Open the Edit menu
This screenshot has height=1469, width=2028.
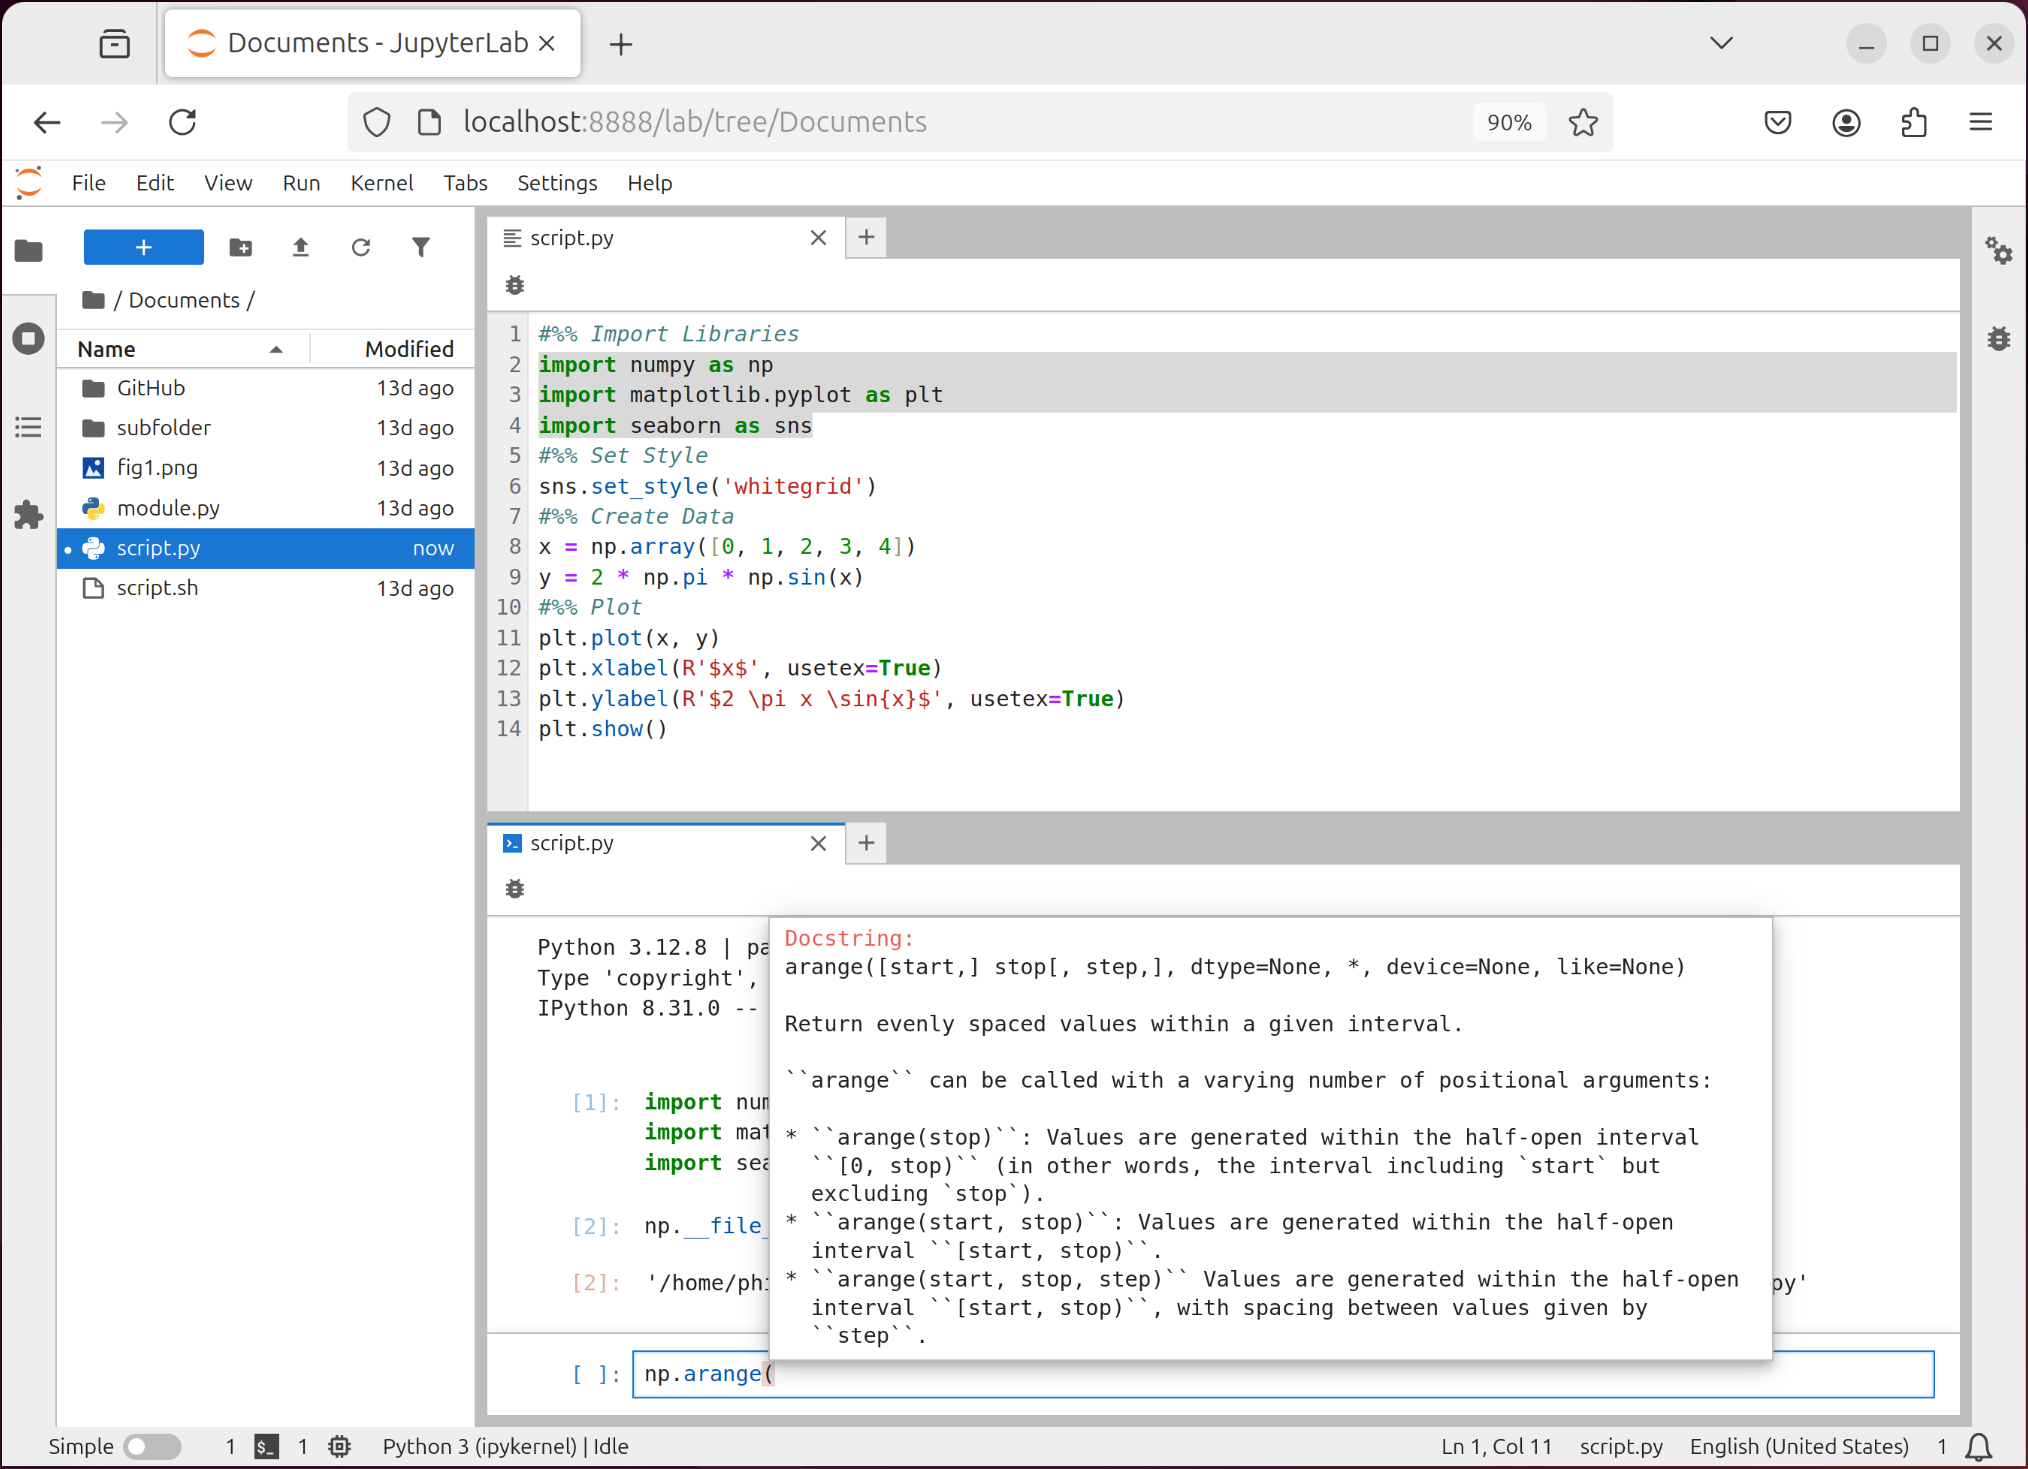(155, 183)
